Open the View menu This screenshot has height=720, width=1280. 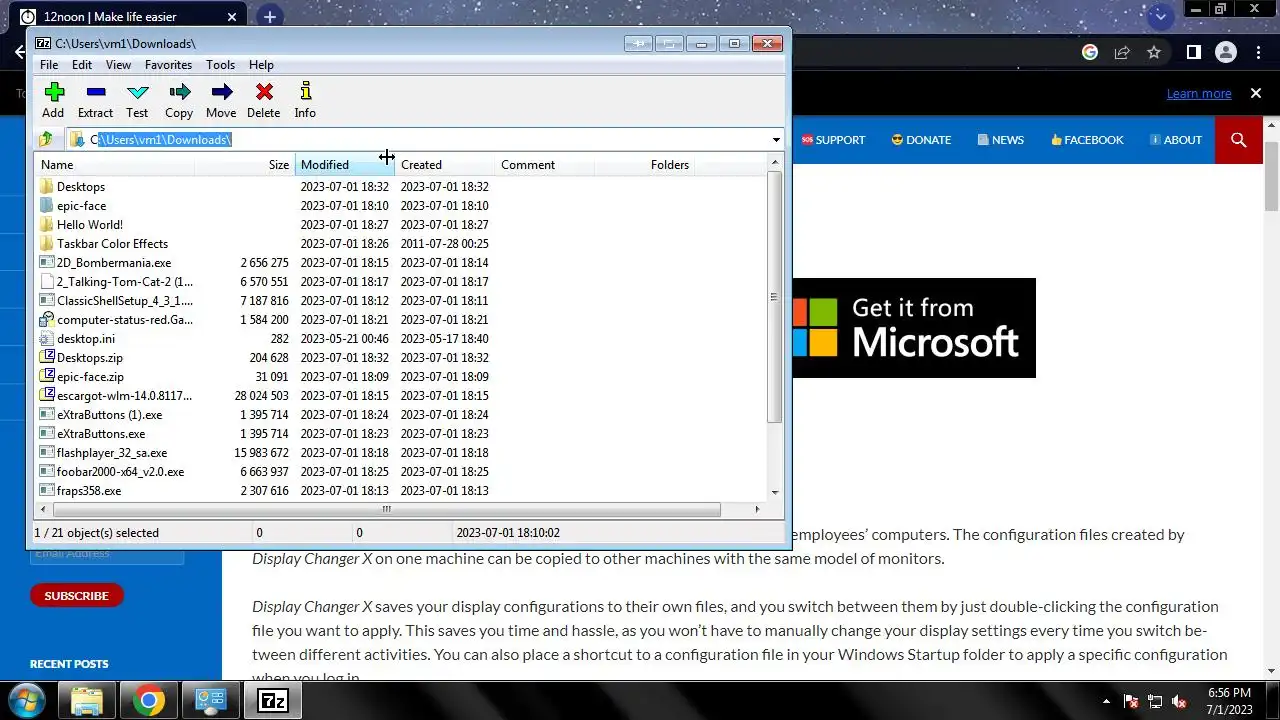118,65
